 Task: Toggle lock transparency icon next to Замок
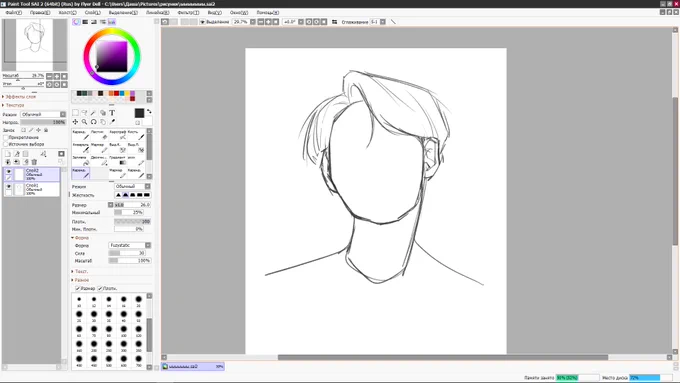coord(23,130)
